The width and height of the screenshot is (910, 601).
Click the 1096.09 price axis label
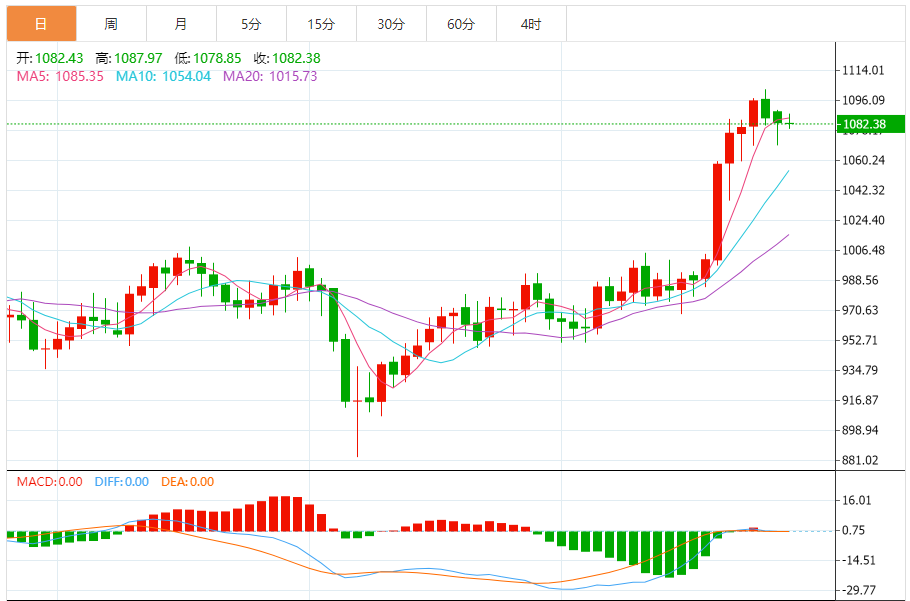pos(864,100)
